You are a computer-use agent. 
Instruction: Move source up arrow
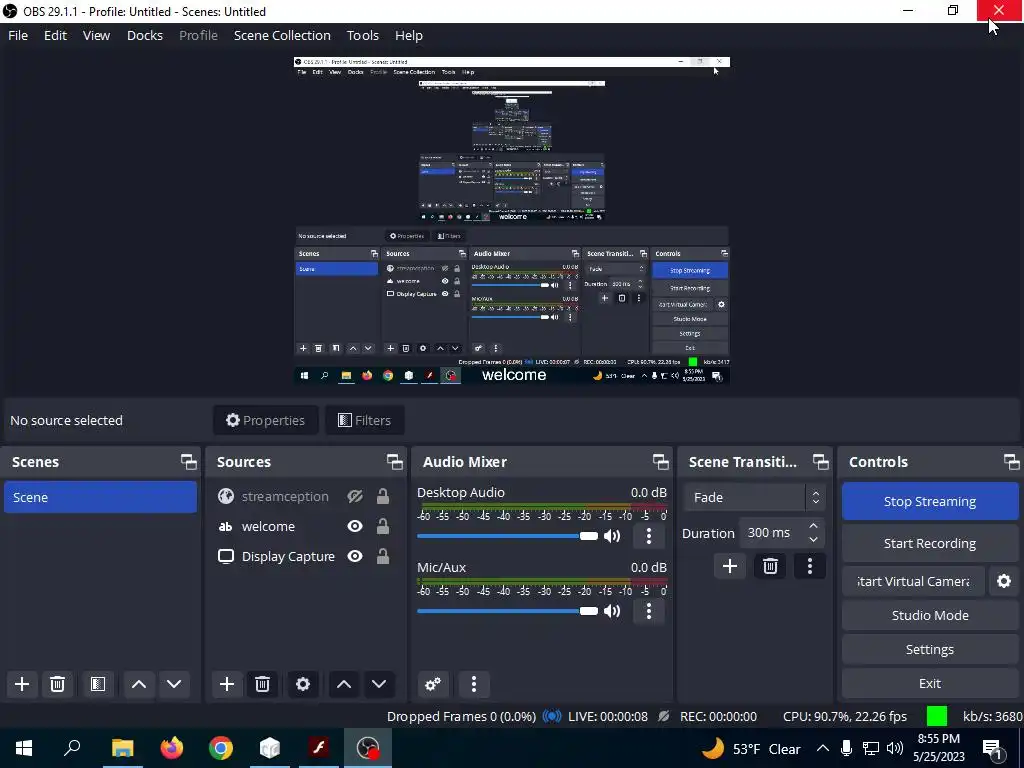344,684
